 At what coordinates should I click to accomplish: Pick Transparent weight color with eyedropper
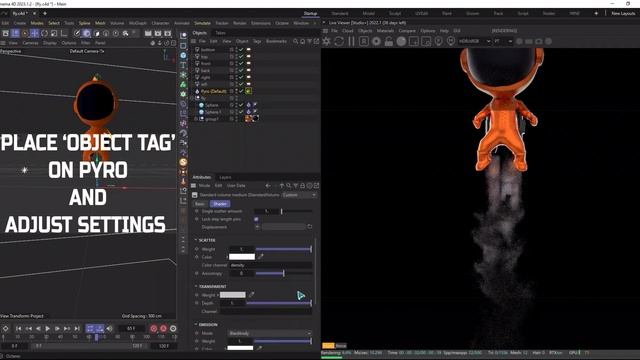click(x=251, y=294)
